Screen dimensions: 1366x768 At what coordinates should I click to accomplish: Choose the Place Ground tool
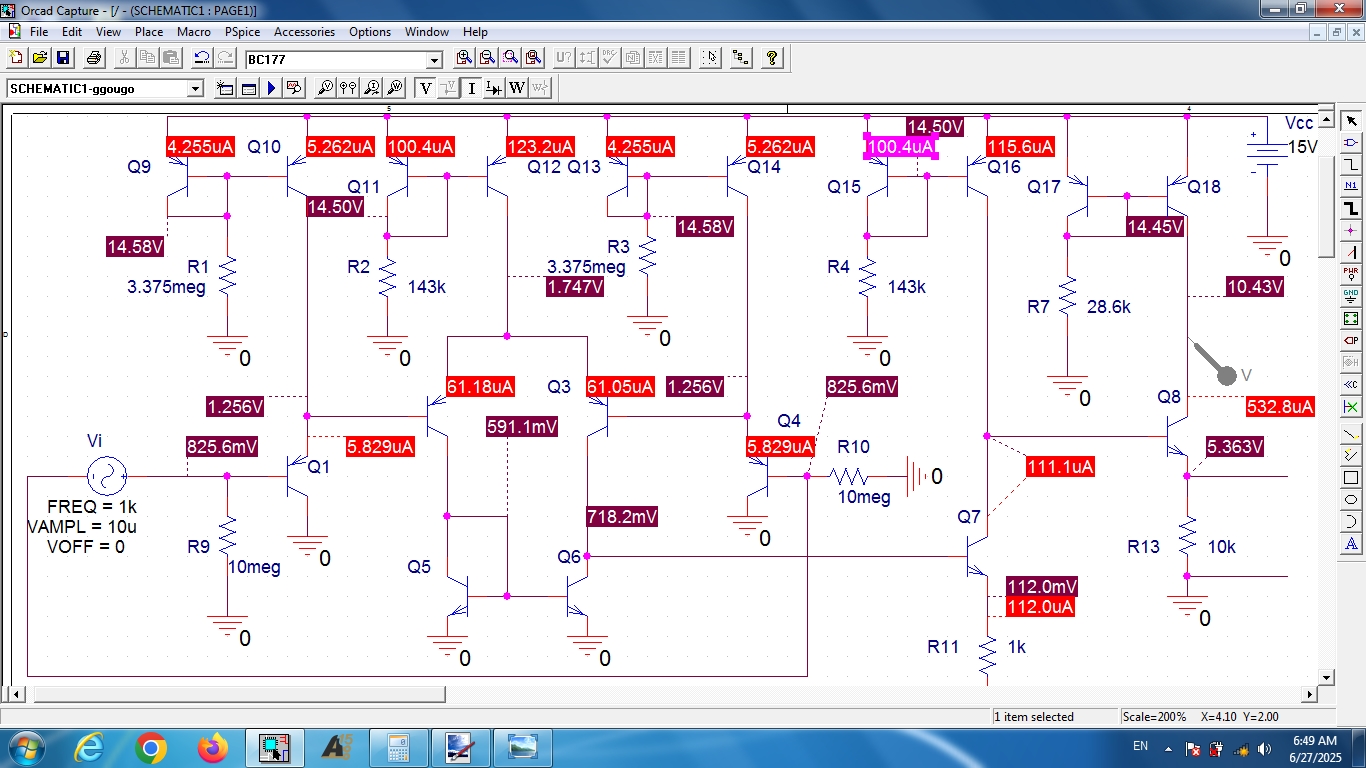tap(1351, 296)
